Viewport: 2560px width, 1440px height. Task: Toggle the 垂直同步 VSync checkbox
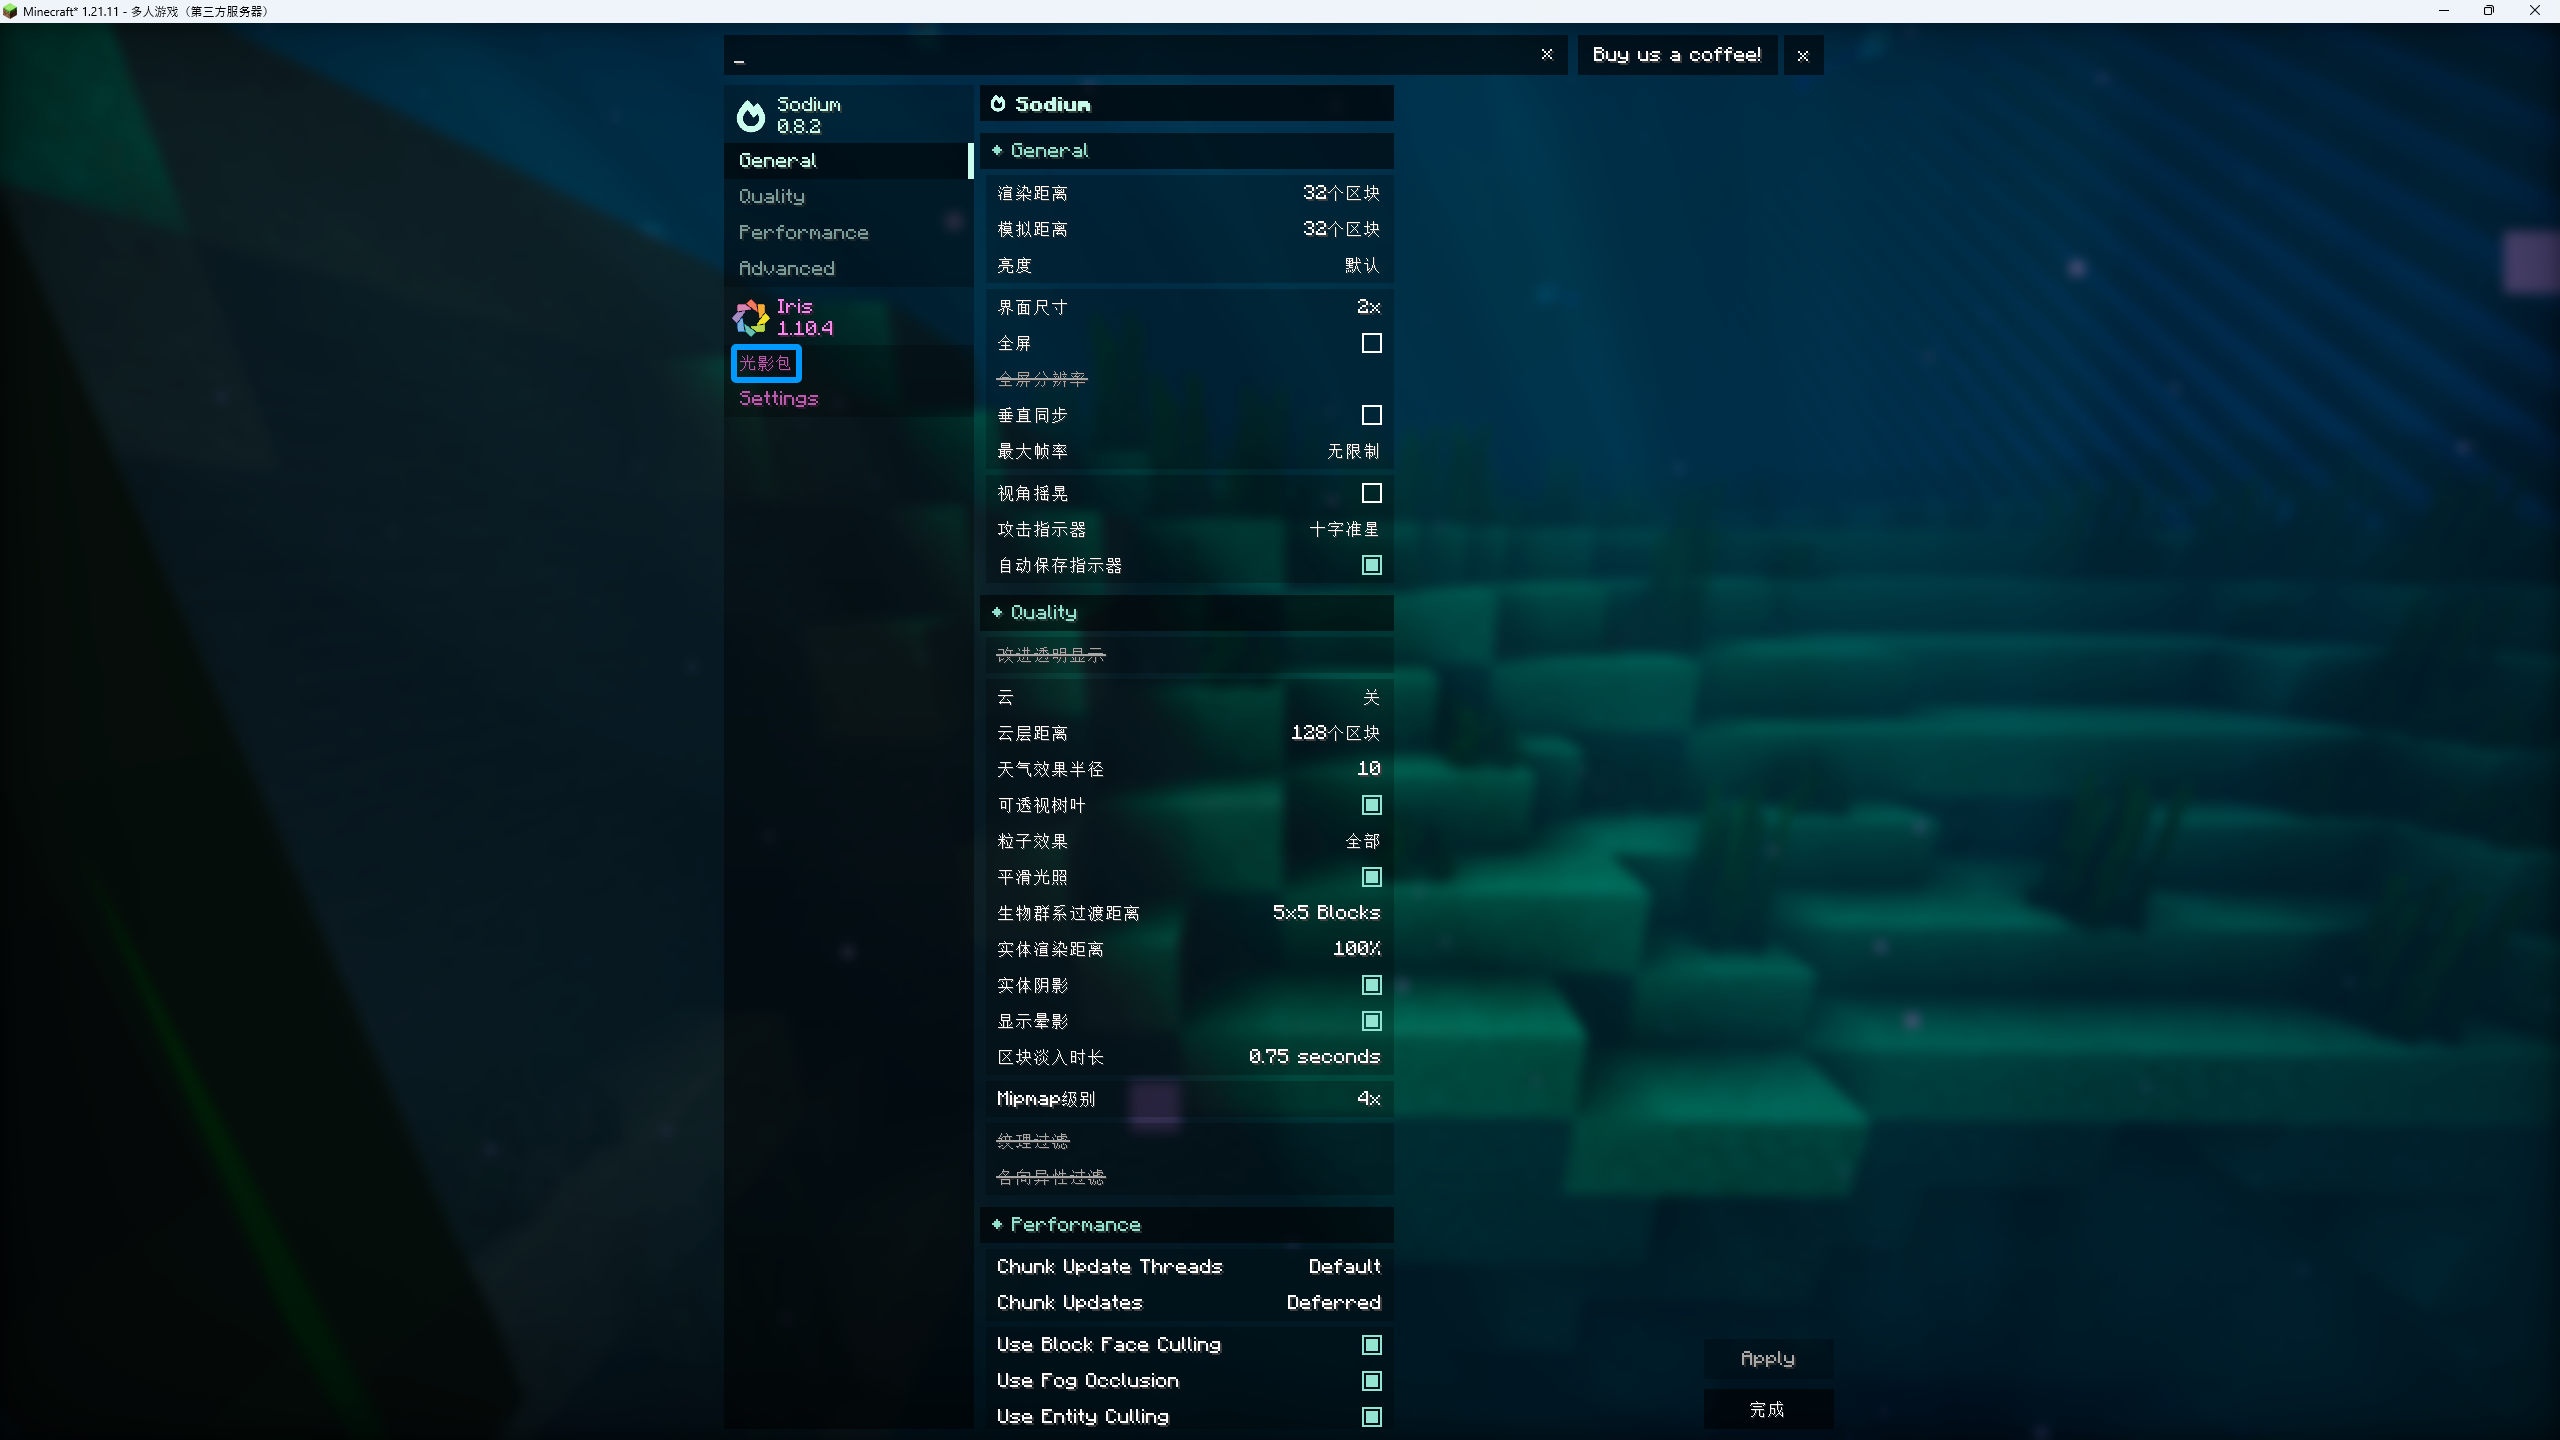[x=1372, y=415]
